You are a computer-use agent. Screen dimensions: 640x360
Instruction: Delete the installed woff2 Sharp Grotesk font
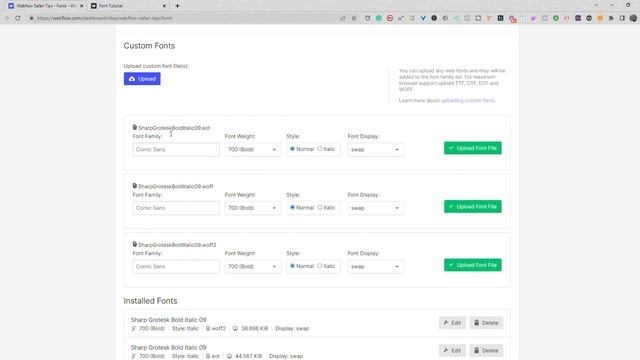point(486,323)
